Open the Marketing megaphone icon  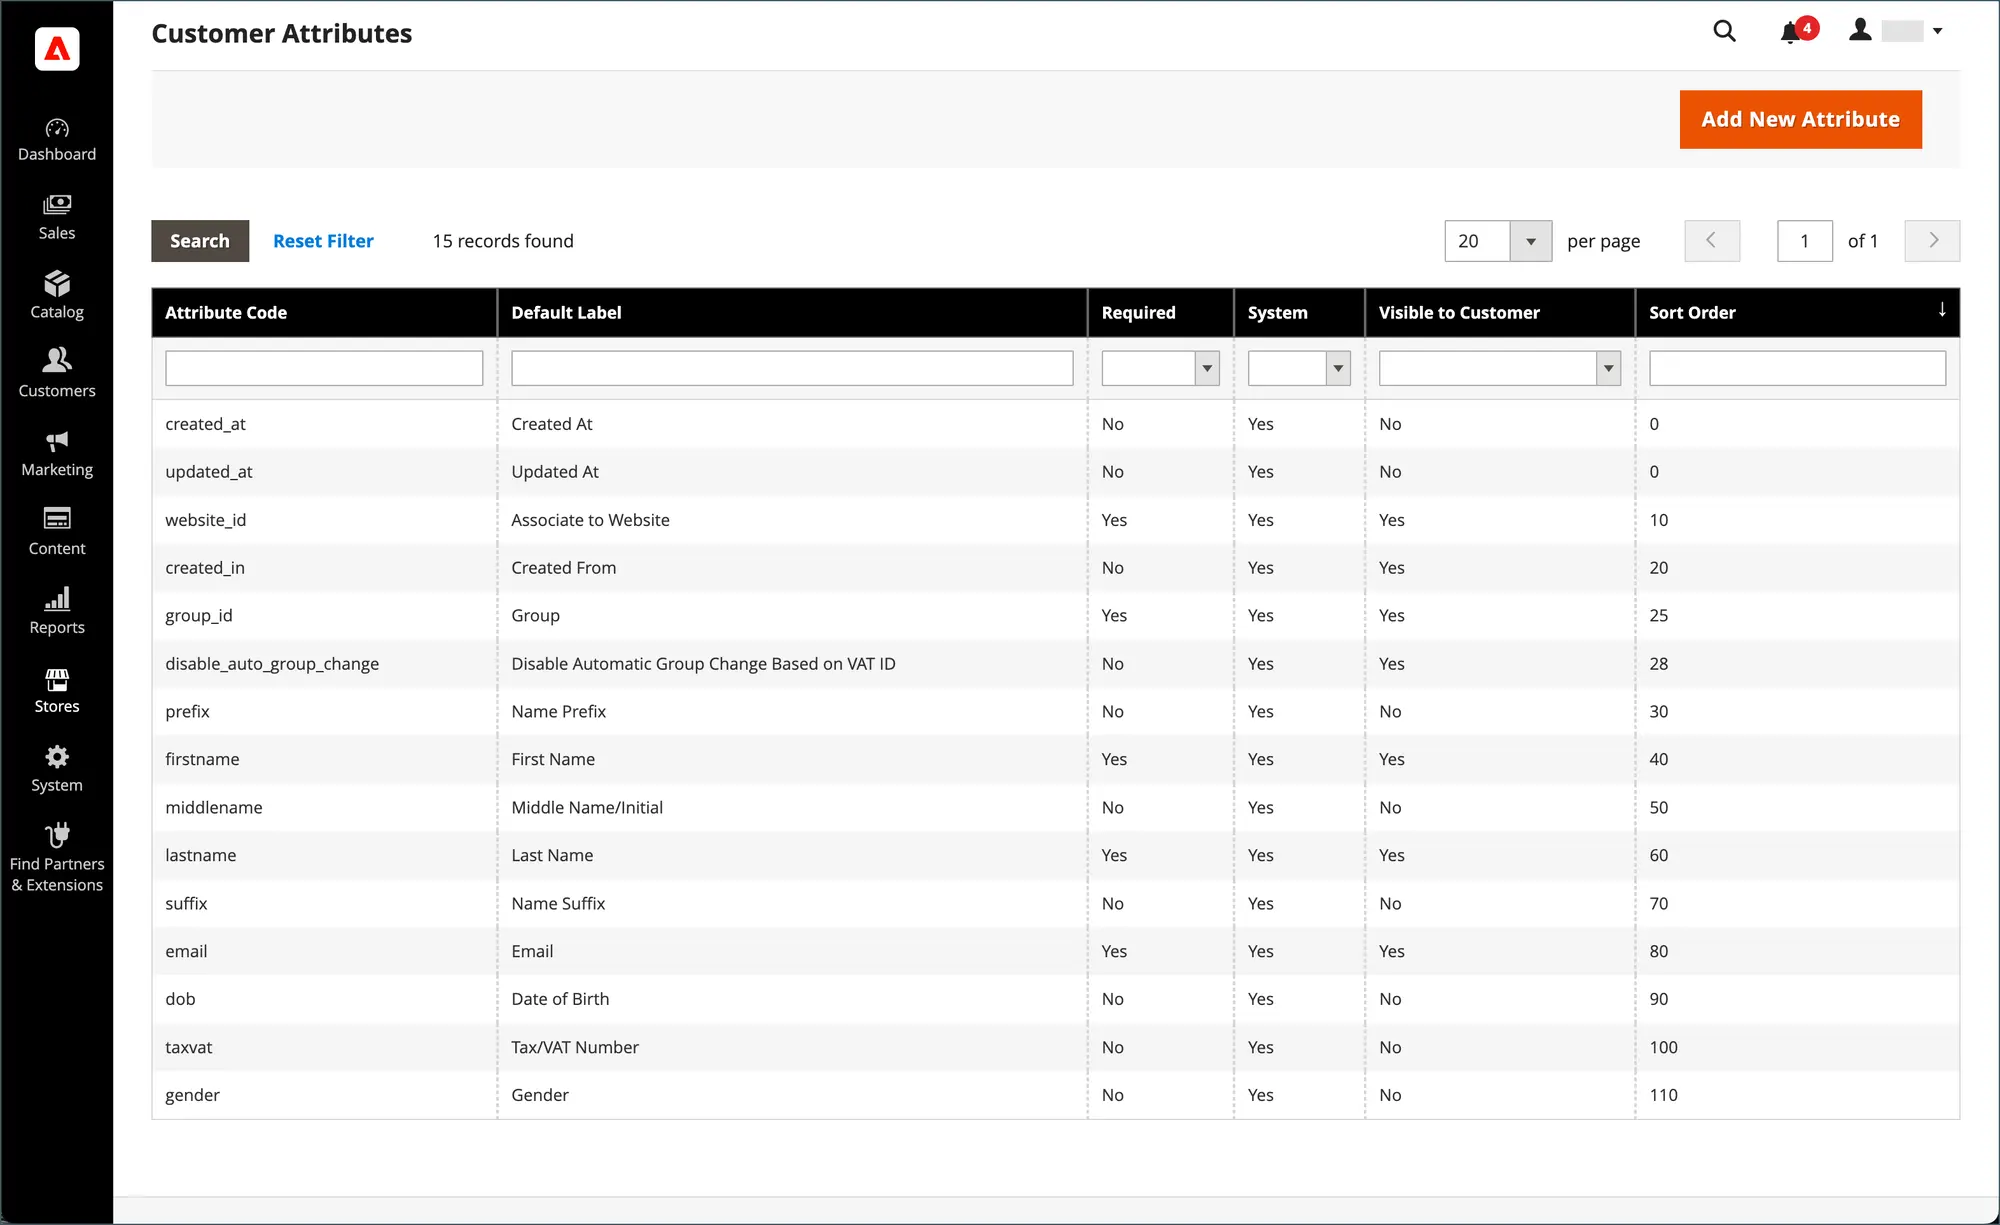point(57,453)
